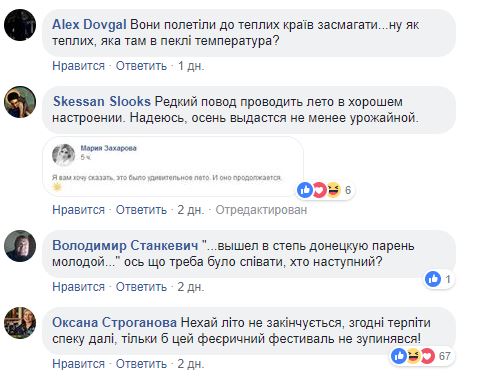The height and width of the screenshot is (377, 492).
Task: Open Alex Dovgal's profile avatar
Action: 20,25
